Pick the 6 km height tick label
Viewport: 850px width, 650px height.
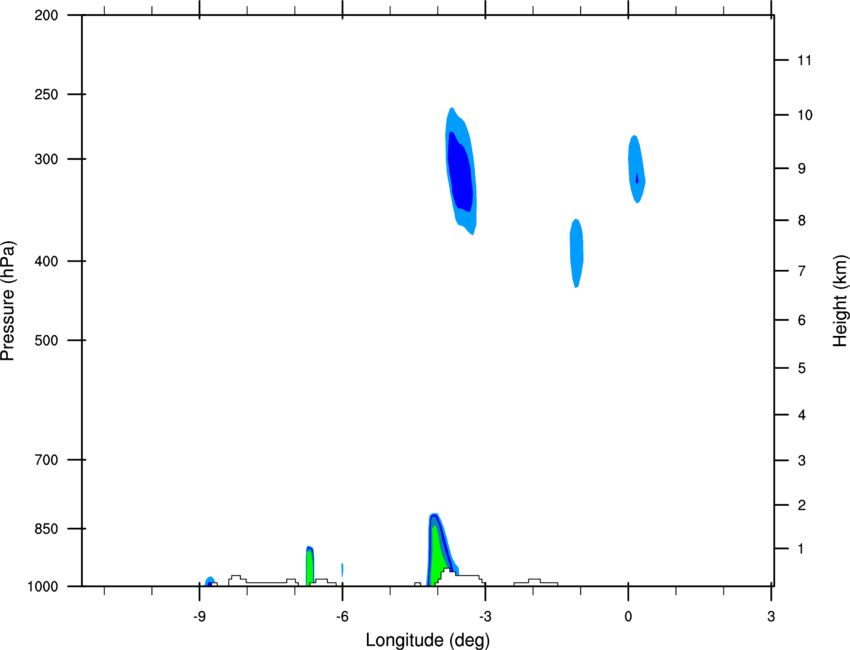[801, 320]
